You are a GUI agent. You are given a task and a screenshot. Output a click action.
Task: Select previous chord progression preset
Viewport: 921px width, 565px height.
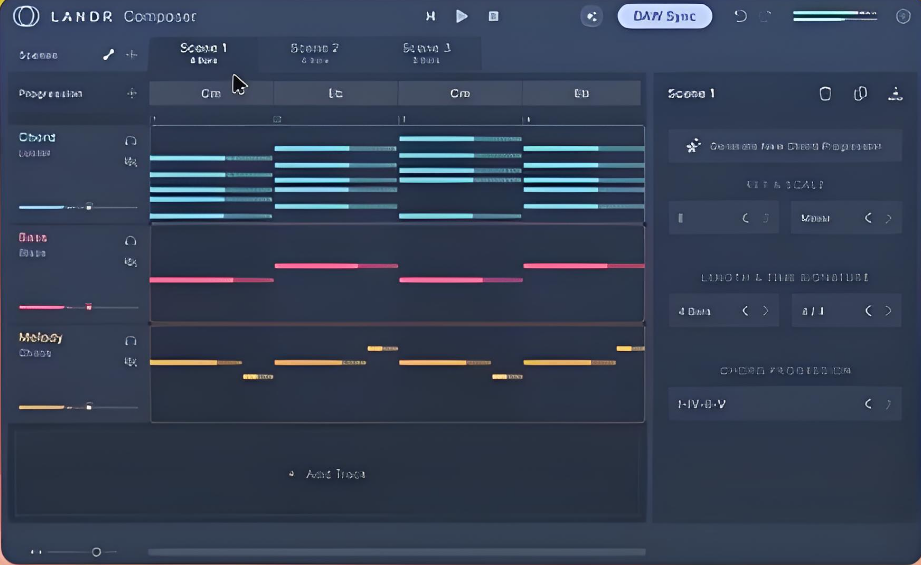click(868, 404)
